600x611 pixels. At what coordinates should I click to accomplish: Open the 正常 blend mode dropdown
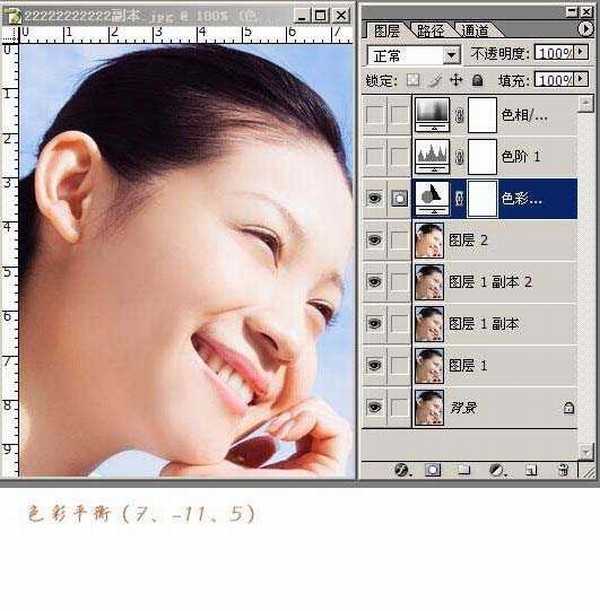coord(451,55)
